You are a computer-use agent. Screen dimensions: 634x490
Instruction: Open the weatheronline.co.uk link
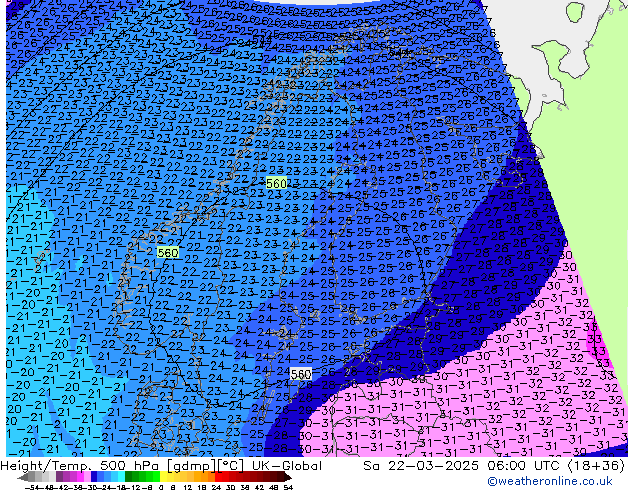click(x=550, y=481)
